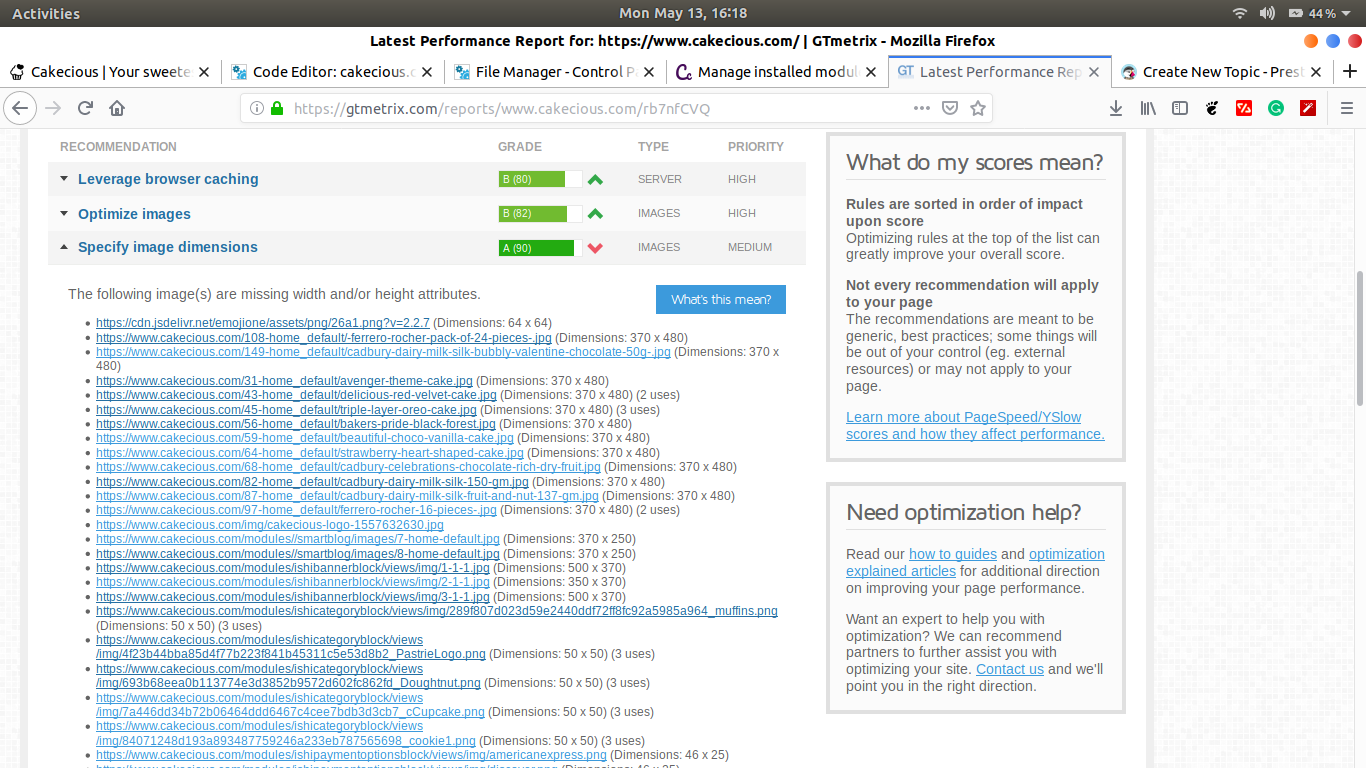Image resolution: width=1366 pixels, height=768 pixels.
Task: Go back to the previous page
Action: (21, 108)
